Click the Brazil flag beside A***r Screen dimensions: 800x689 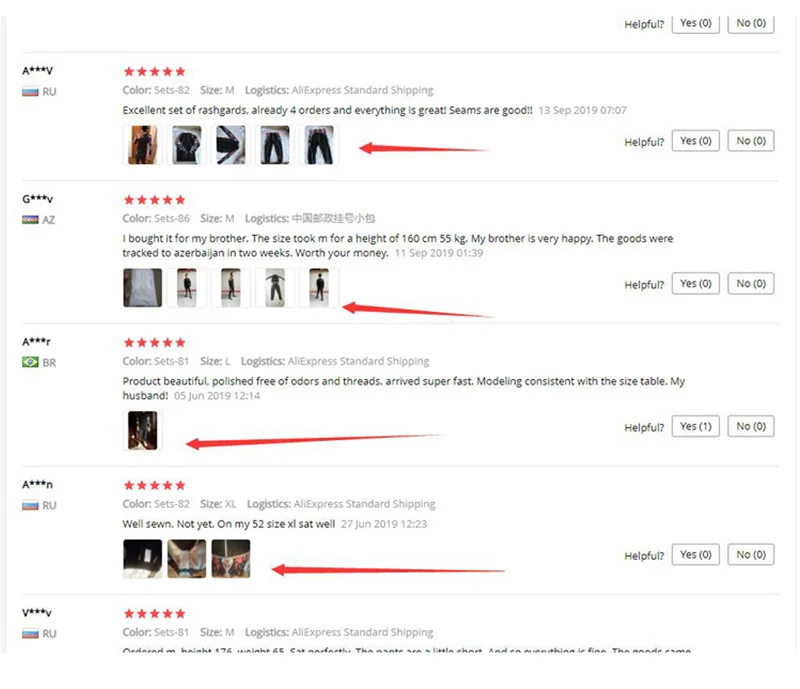click(30, 362)
